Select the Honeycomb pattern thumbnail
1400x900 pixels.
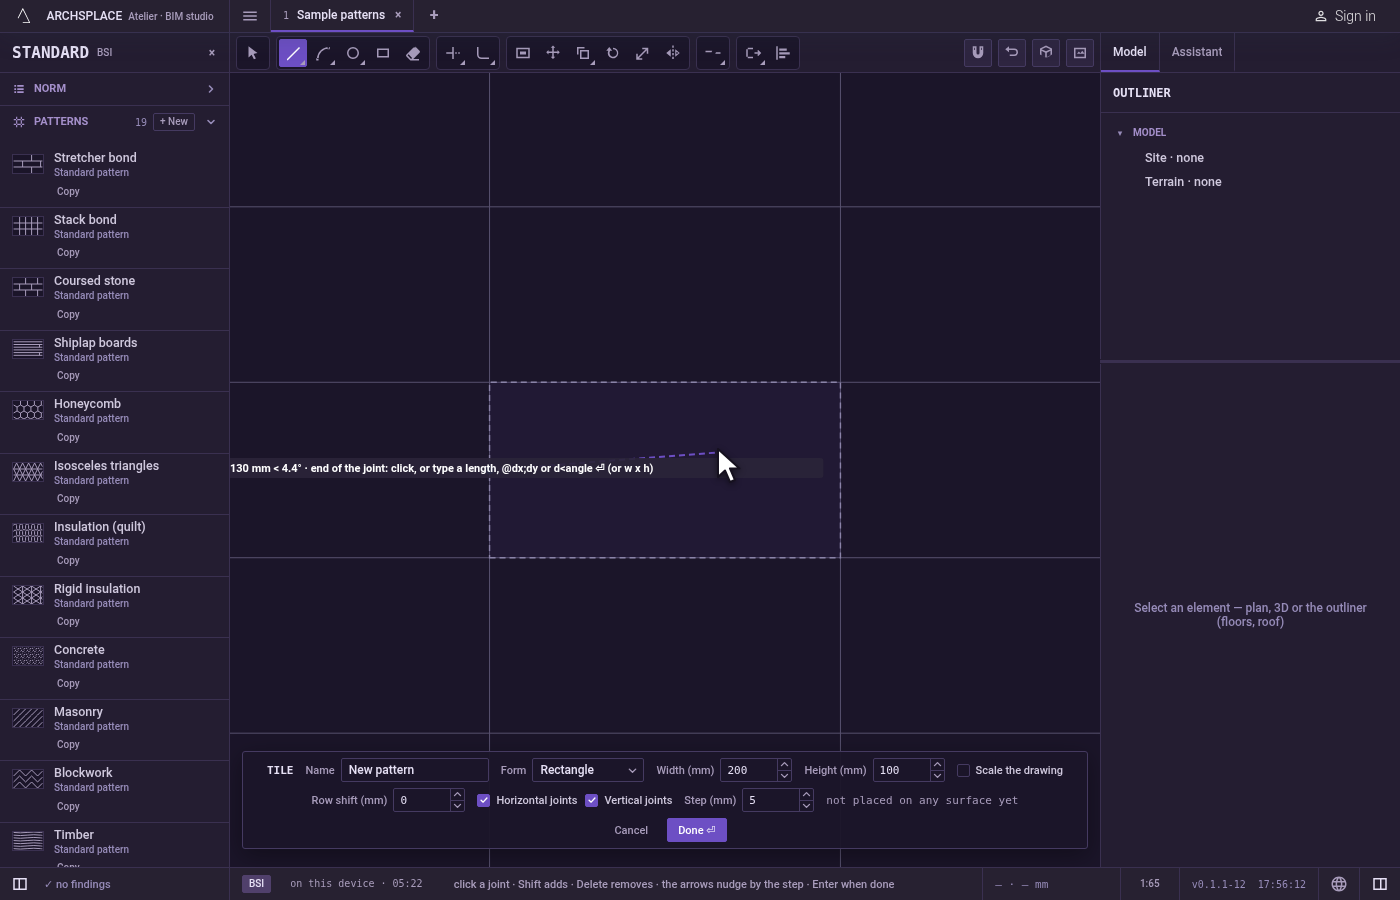coord(28,410)
